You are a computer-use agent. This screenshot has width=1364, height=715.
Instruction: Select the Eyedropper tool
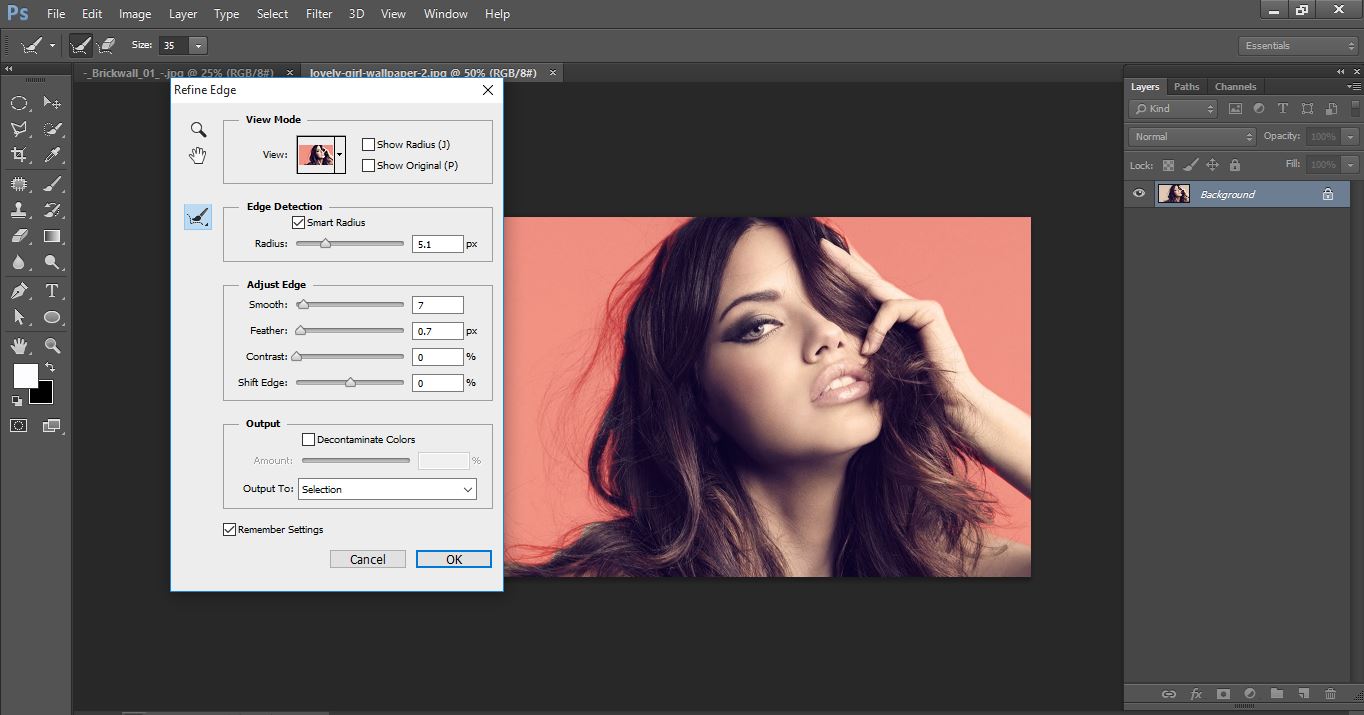pyautogui.click(x=52, y=155)
